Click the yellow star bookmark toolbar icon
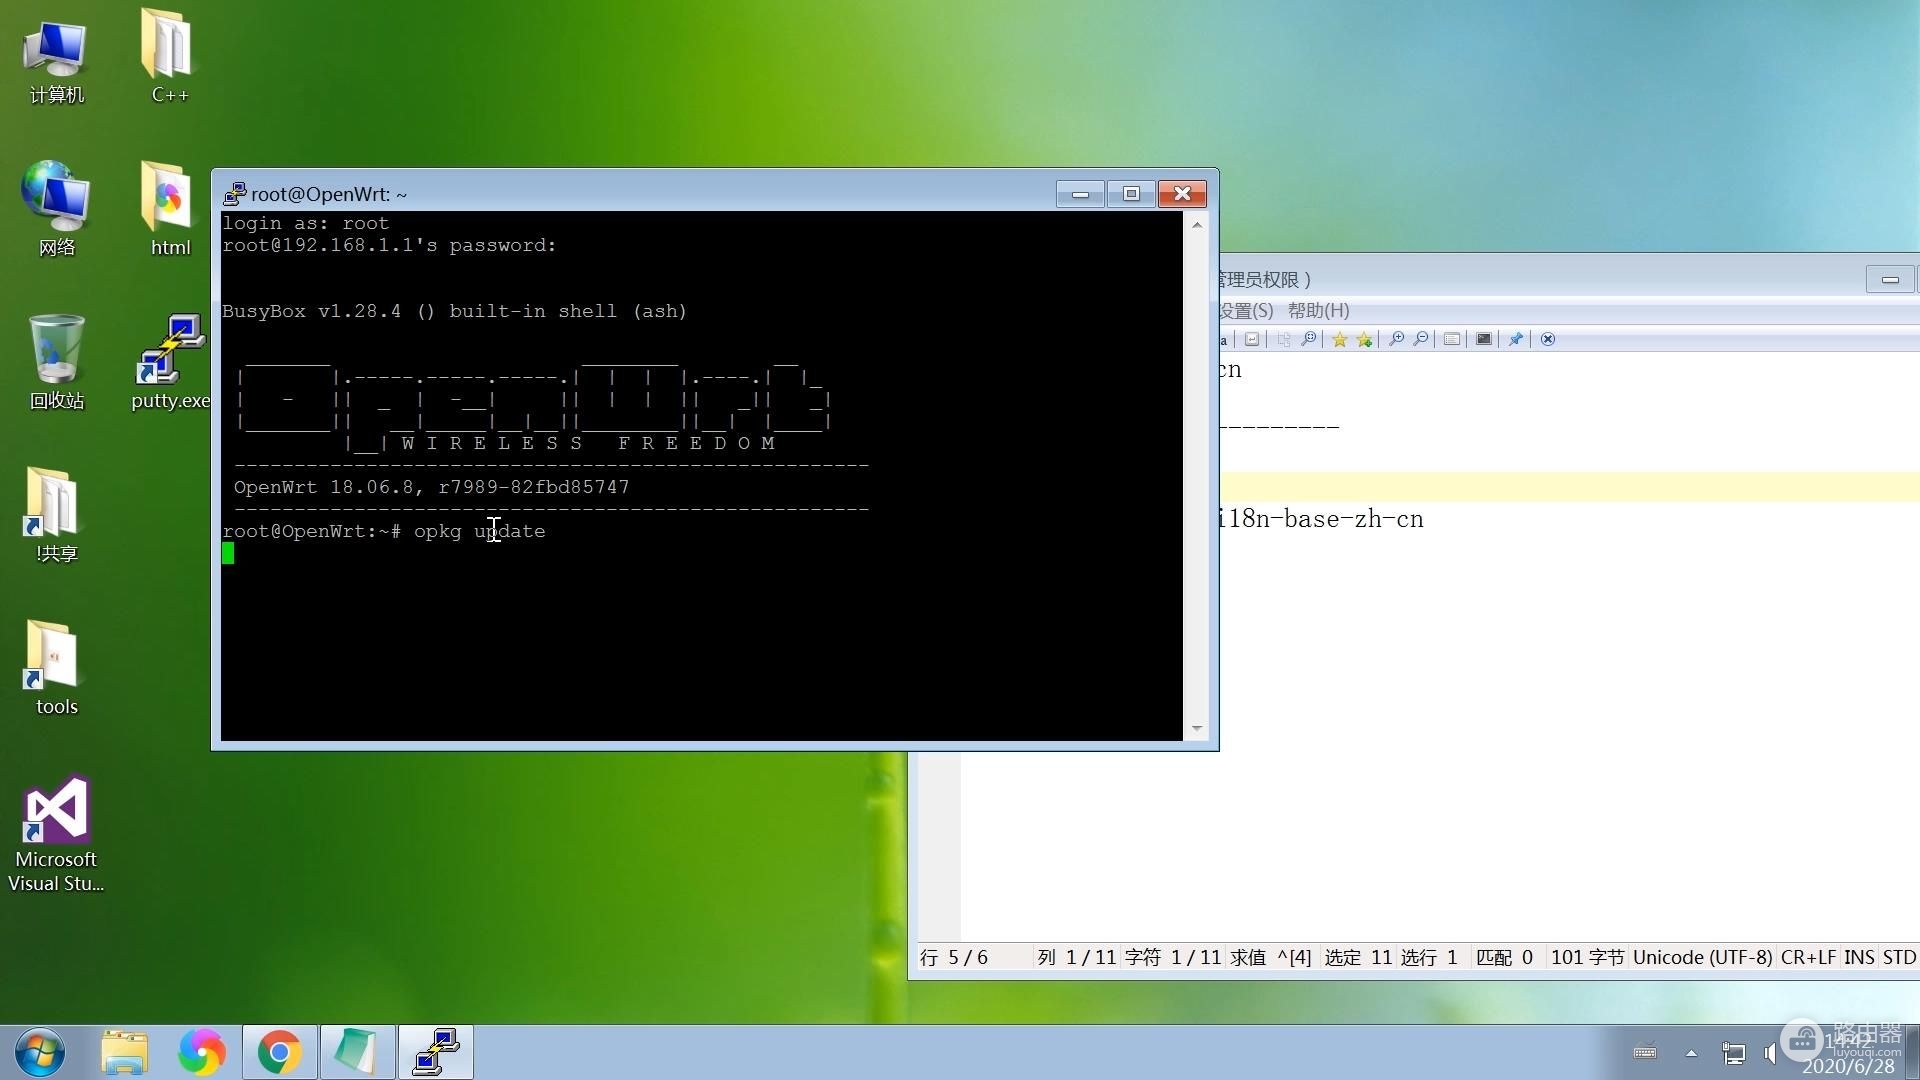 1339,340
